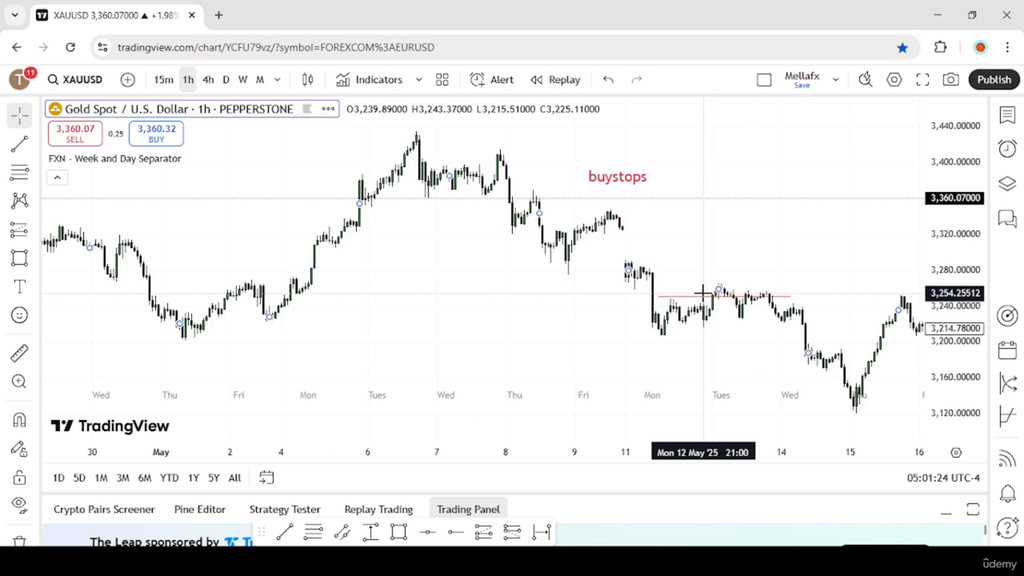Click the XAUUSD symbol search field

(75, 80)
